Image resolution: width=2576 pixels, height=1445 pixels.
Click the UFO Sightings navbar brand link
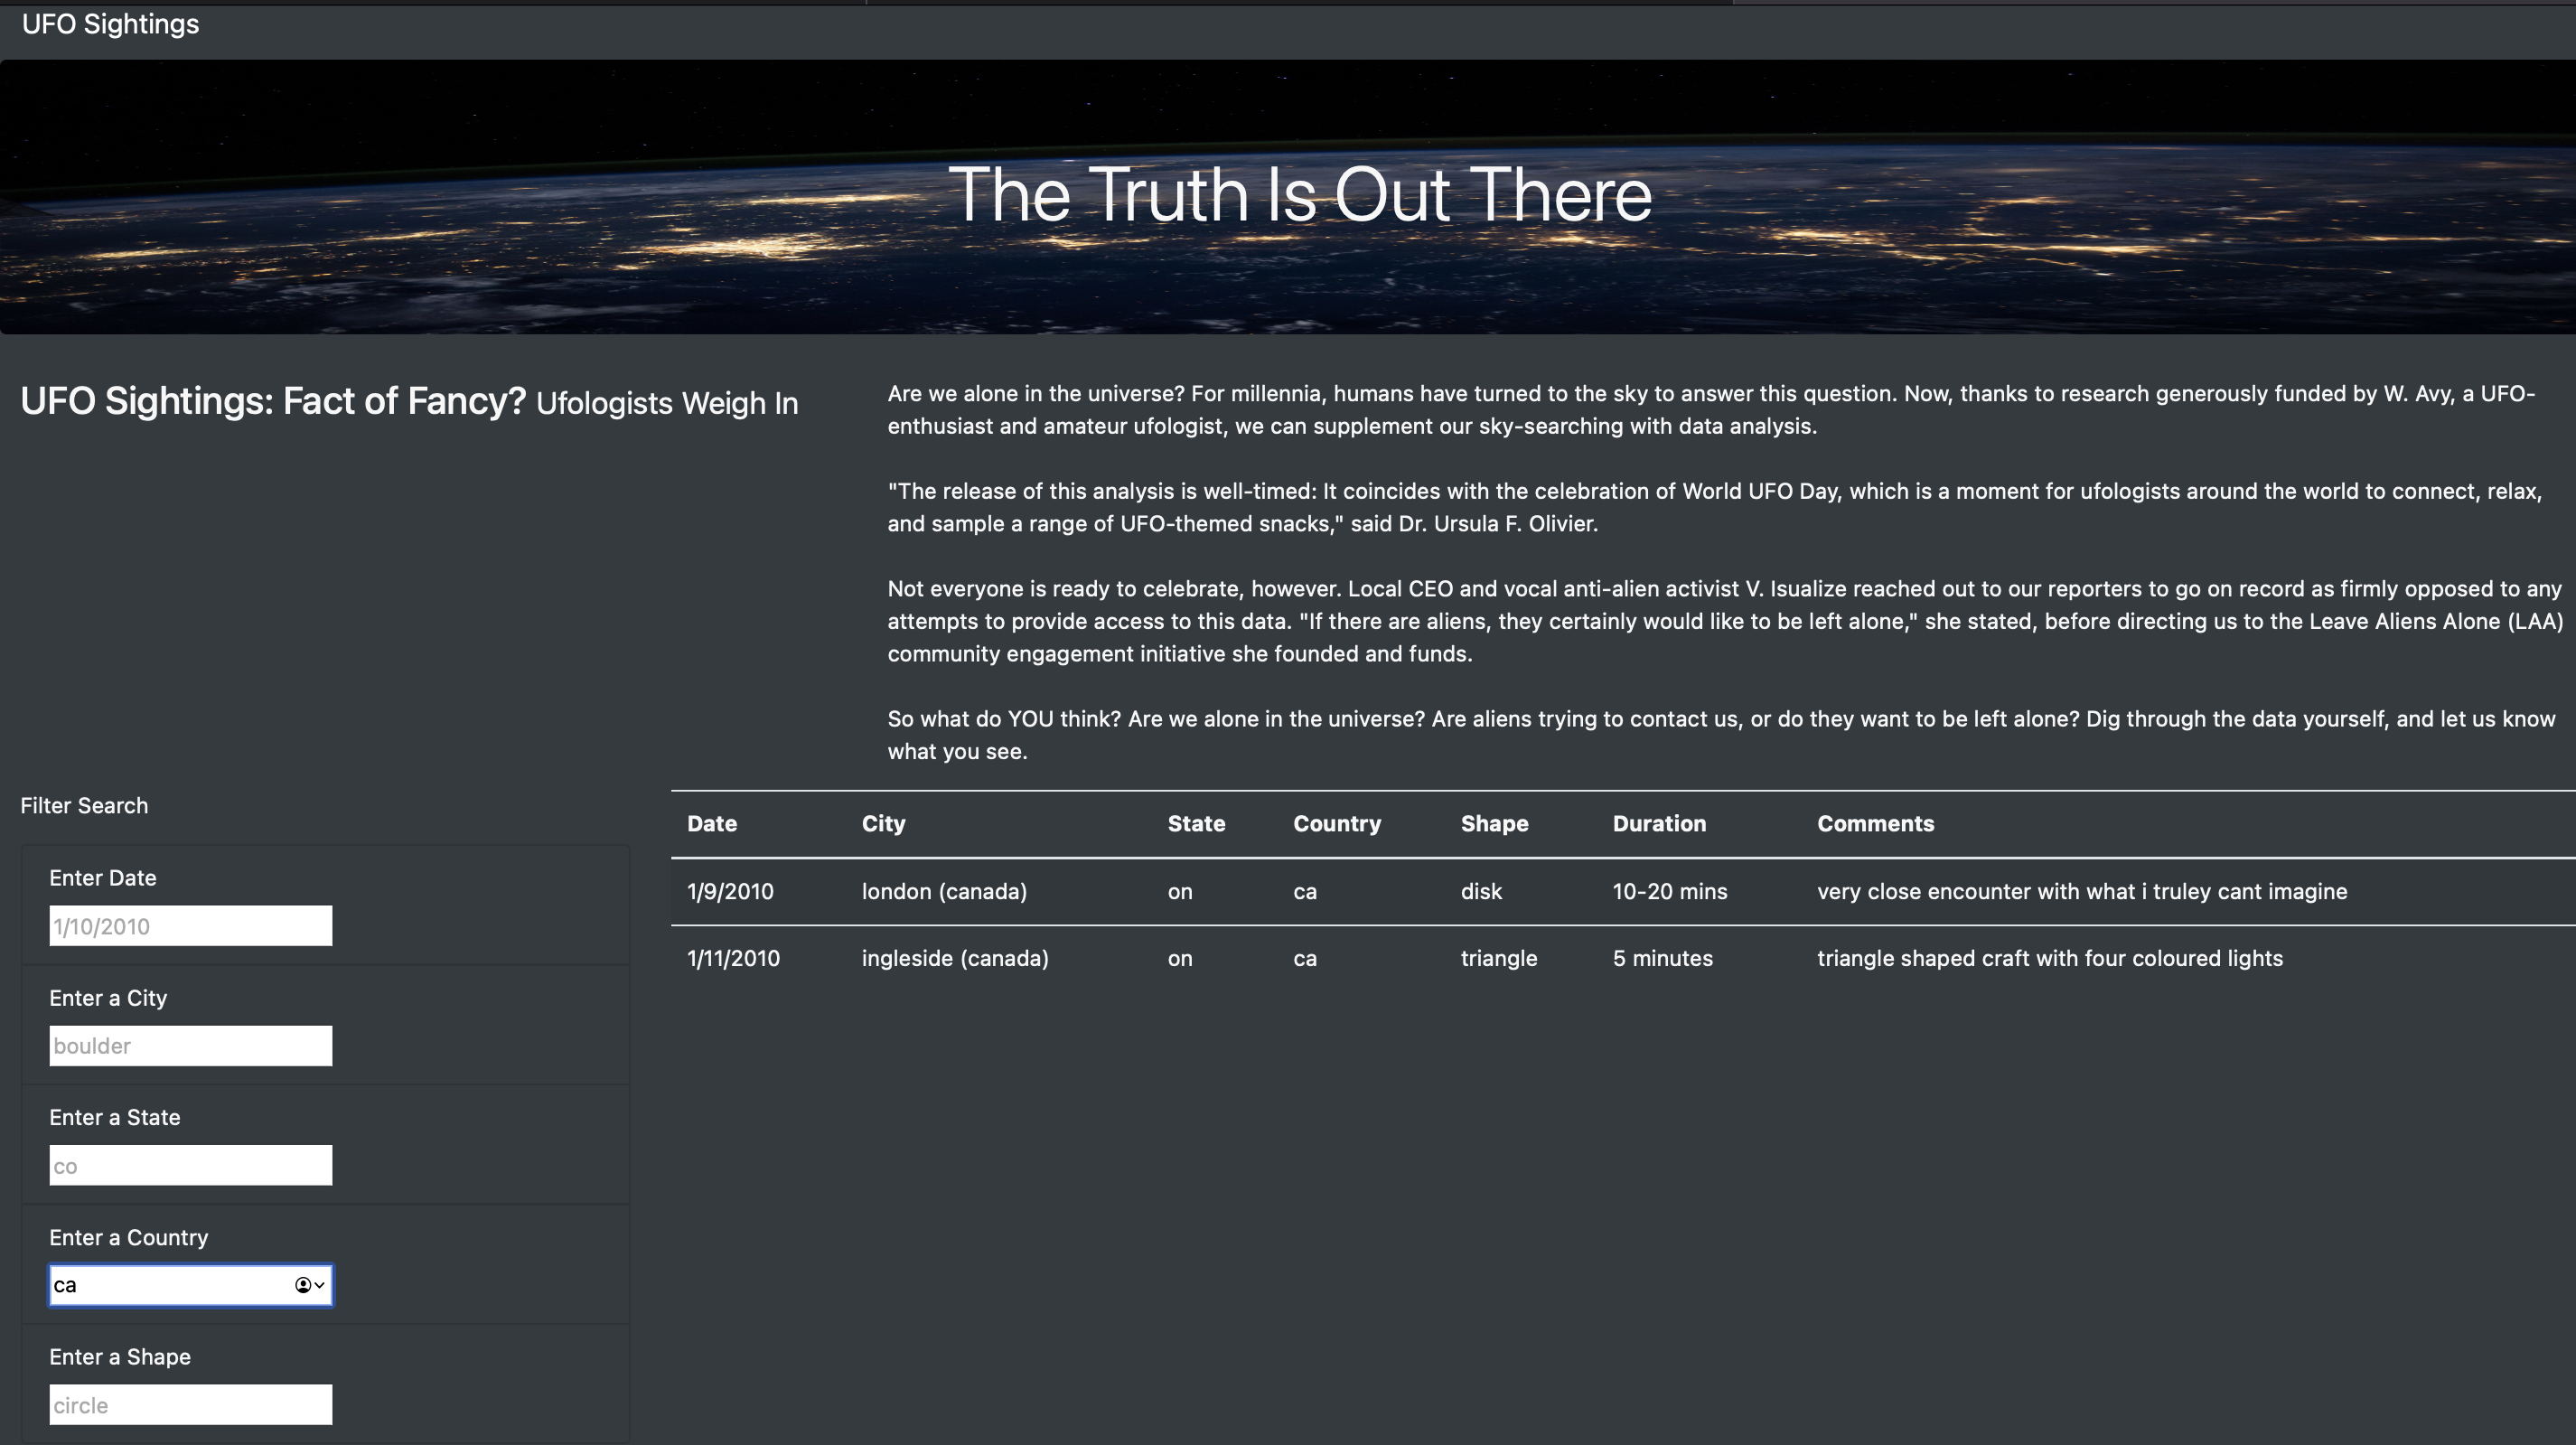click(110, 24)
